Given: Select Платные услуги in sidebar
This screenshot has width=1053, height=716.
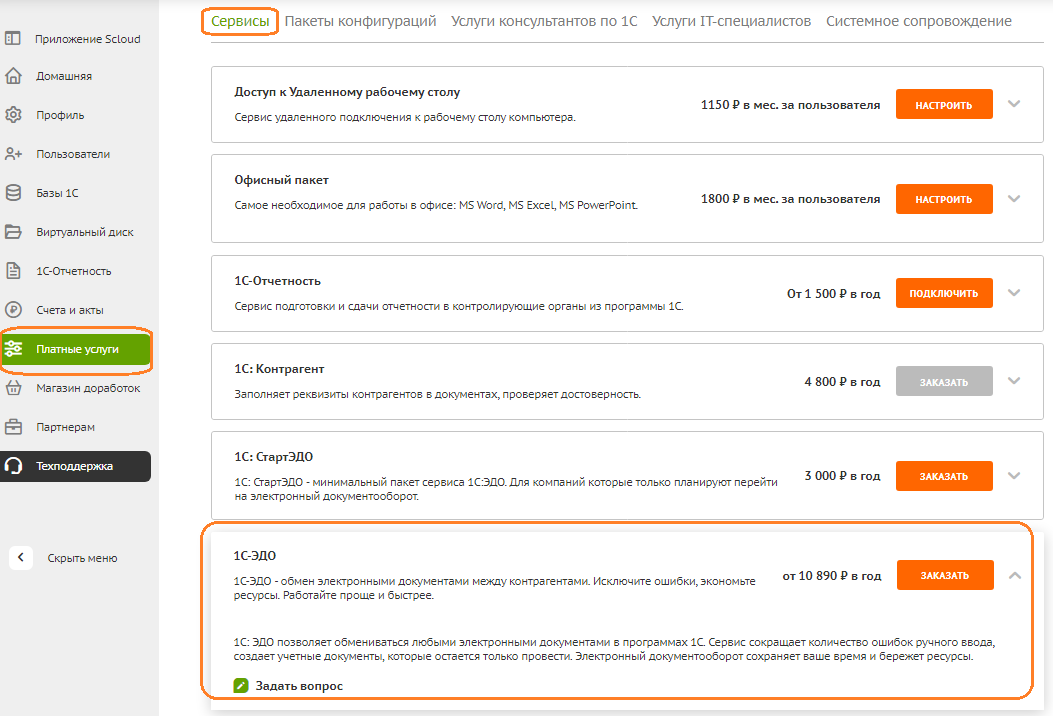Looking at the screenshot, I should [75, 349].
